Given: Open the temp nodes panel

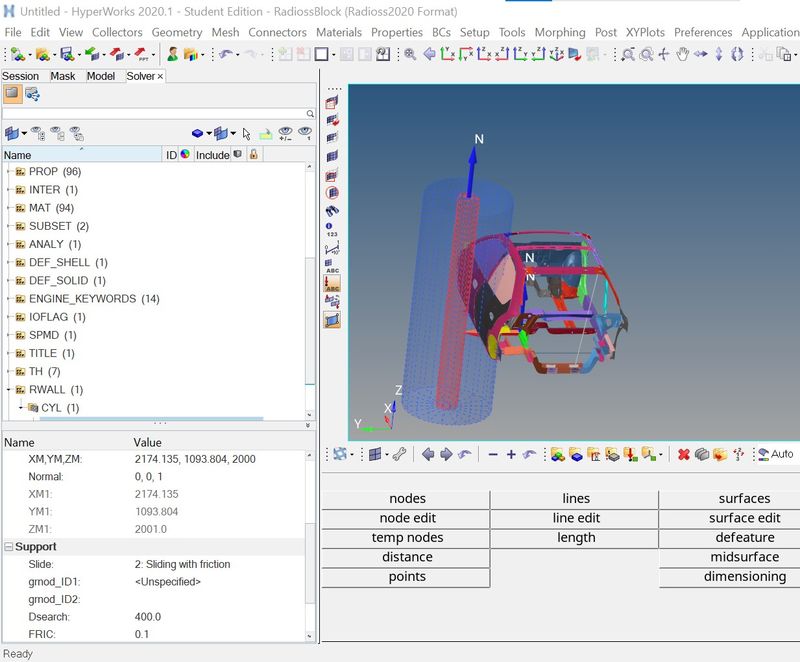Looking at the screenshot, I should (407, 538).
